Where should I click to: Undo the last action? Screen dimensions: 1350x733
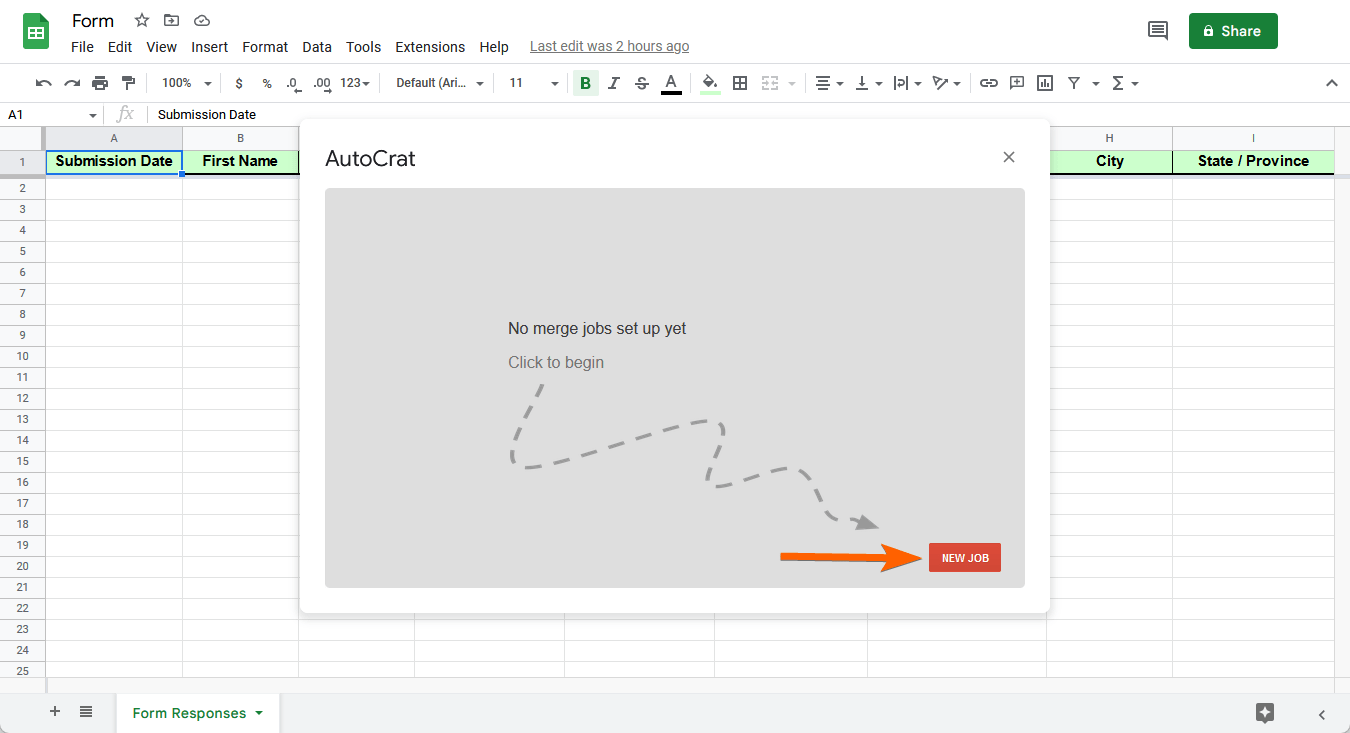click(x=44, y=83)
